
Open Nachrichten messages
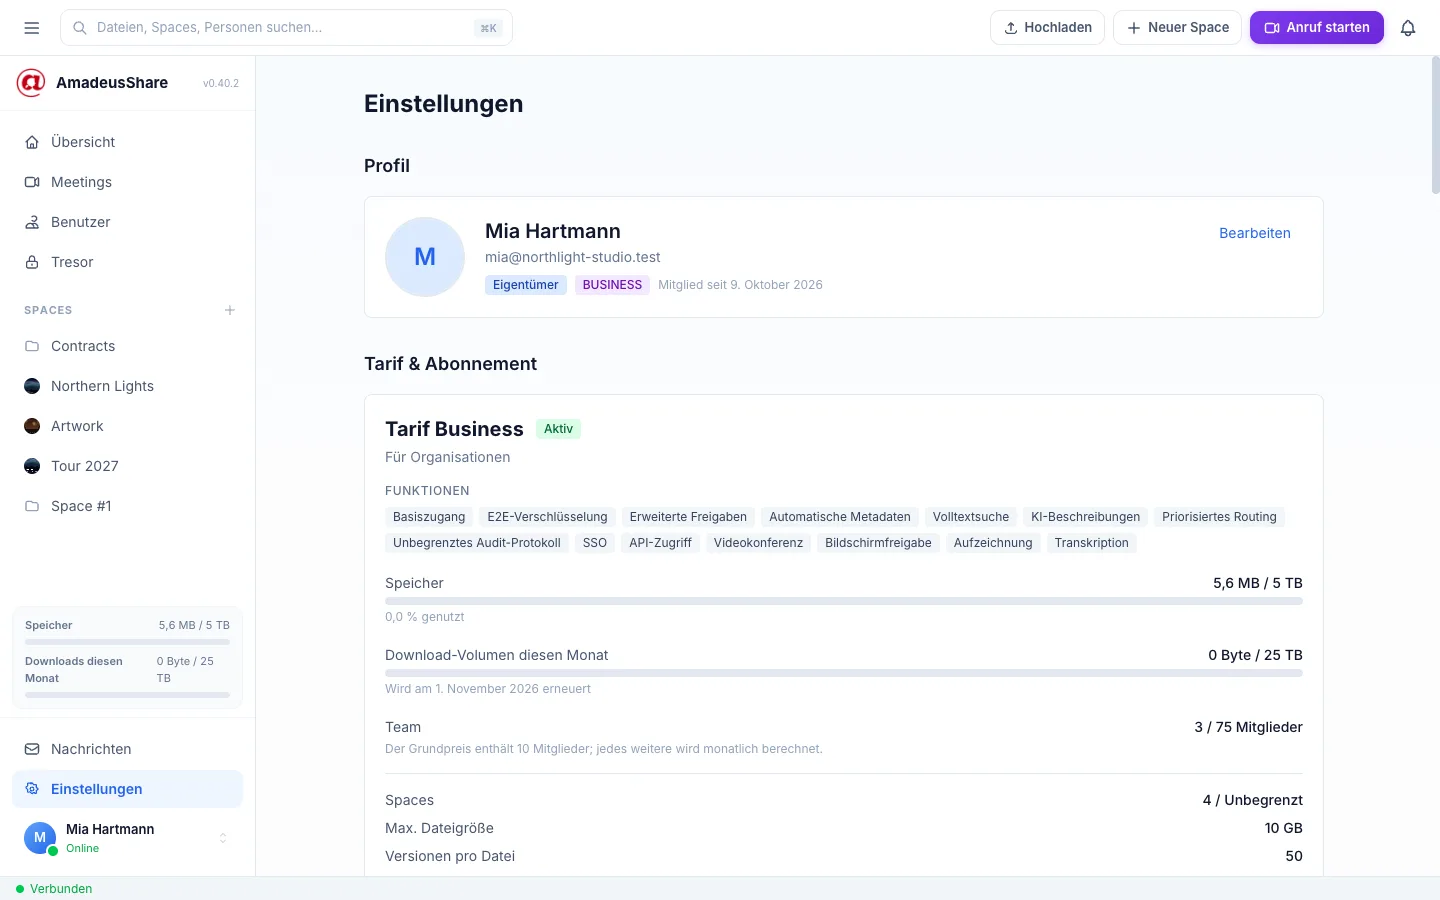tap(127, 749)
